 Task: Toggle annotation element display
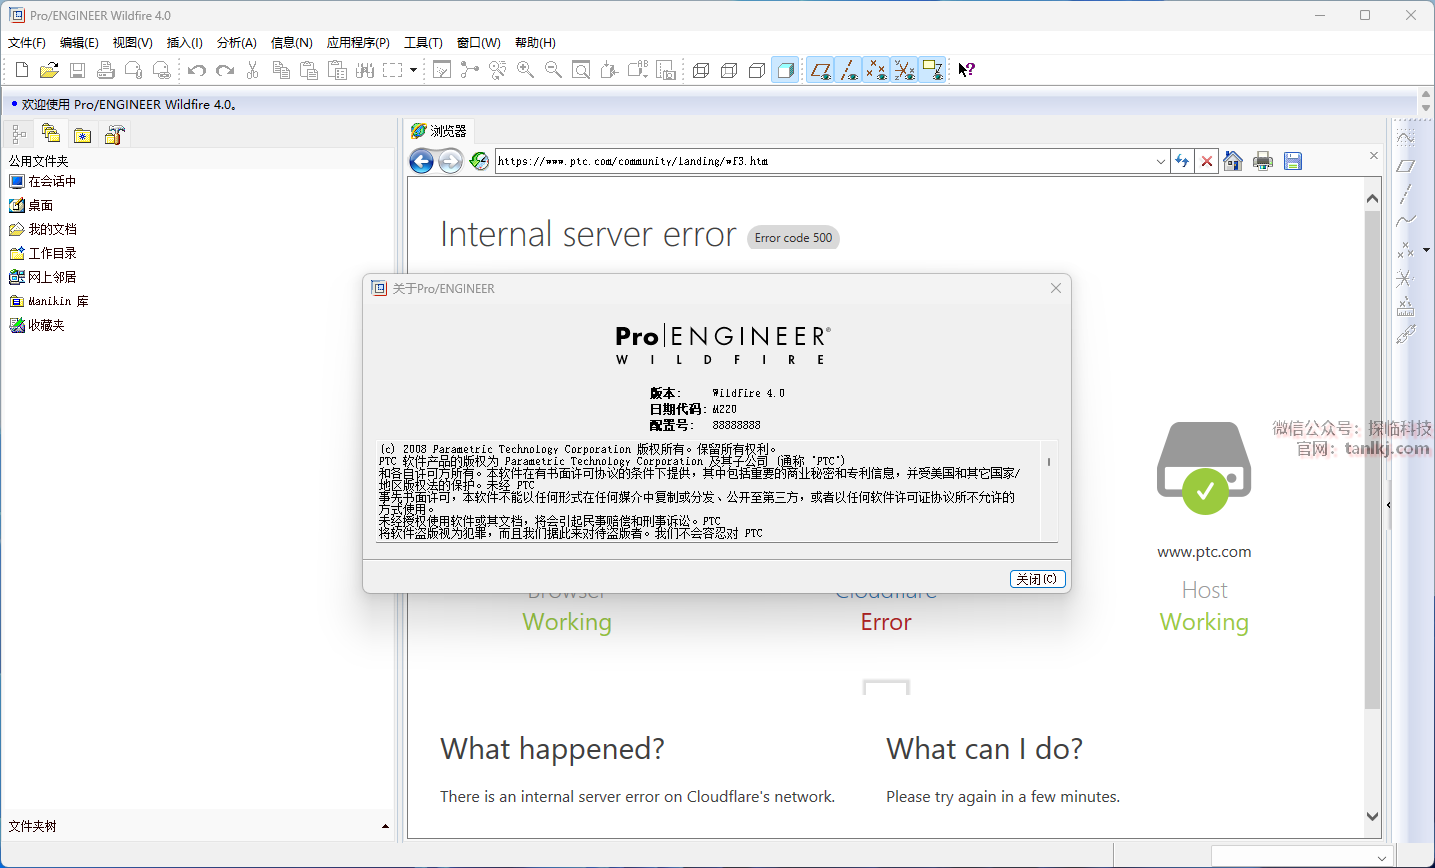932,70
